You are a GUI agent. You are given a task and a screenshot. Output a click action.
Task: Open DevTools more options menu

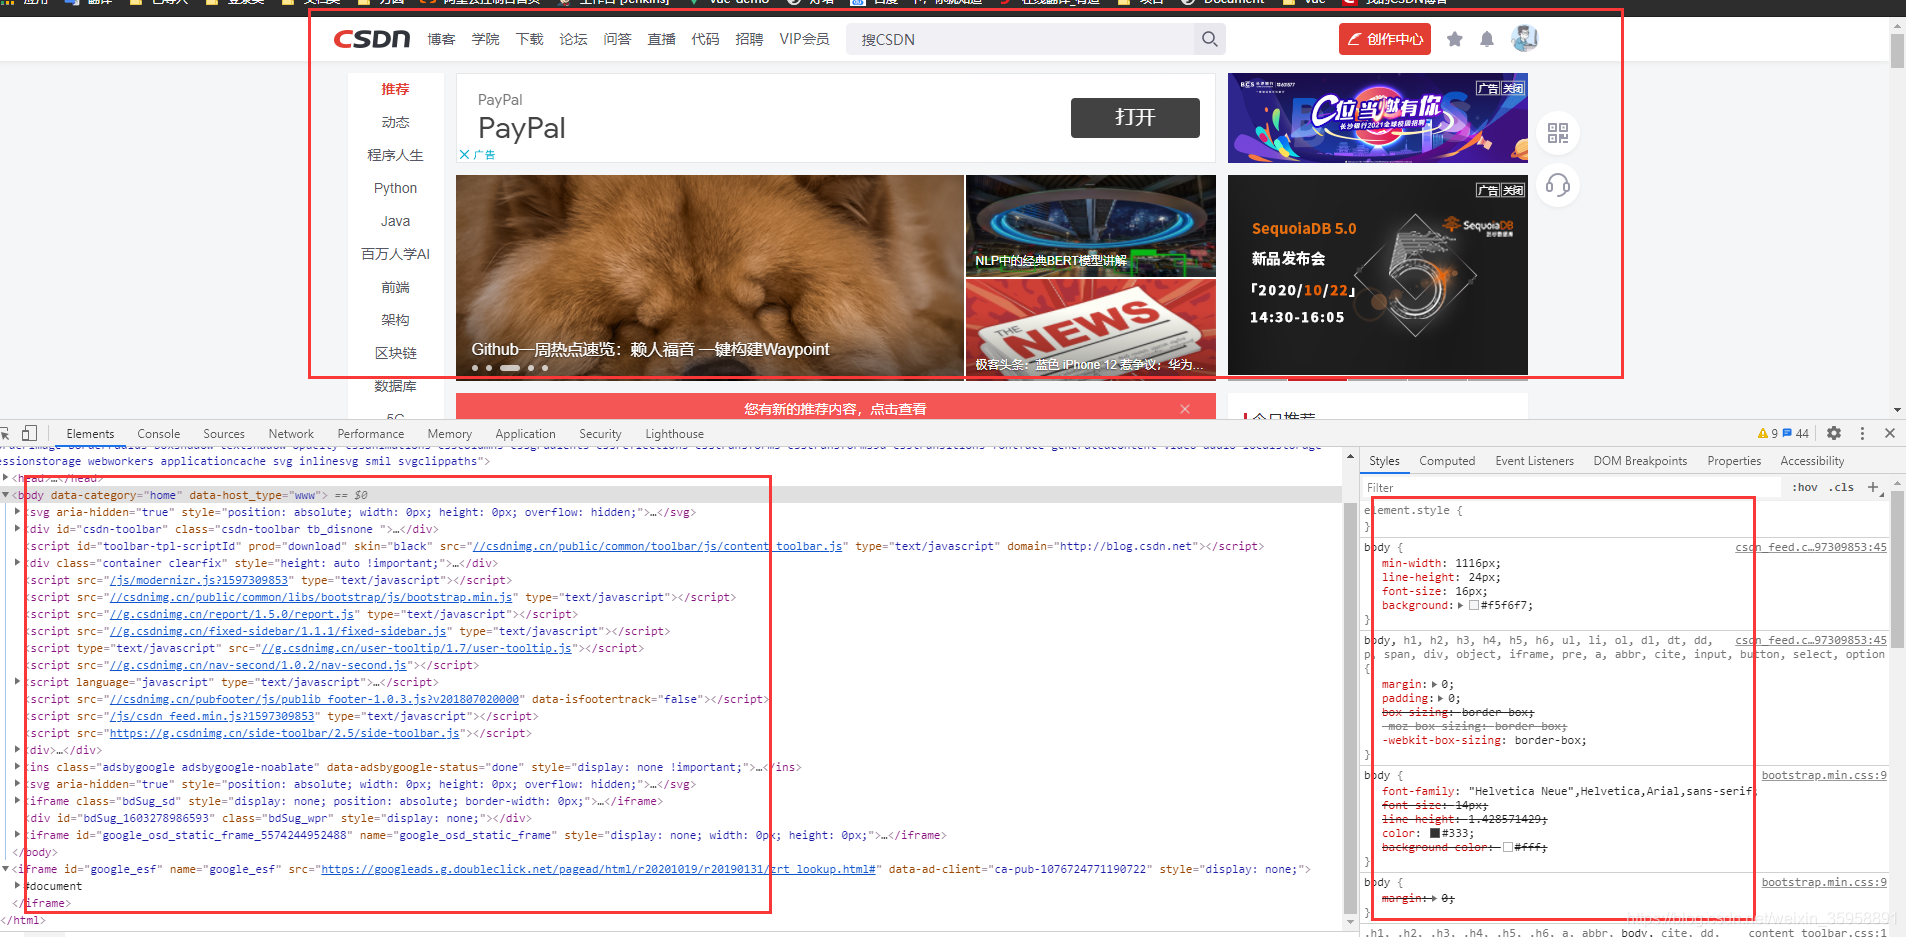pos(1862,433)
